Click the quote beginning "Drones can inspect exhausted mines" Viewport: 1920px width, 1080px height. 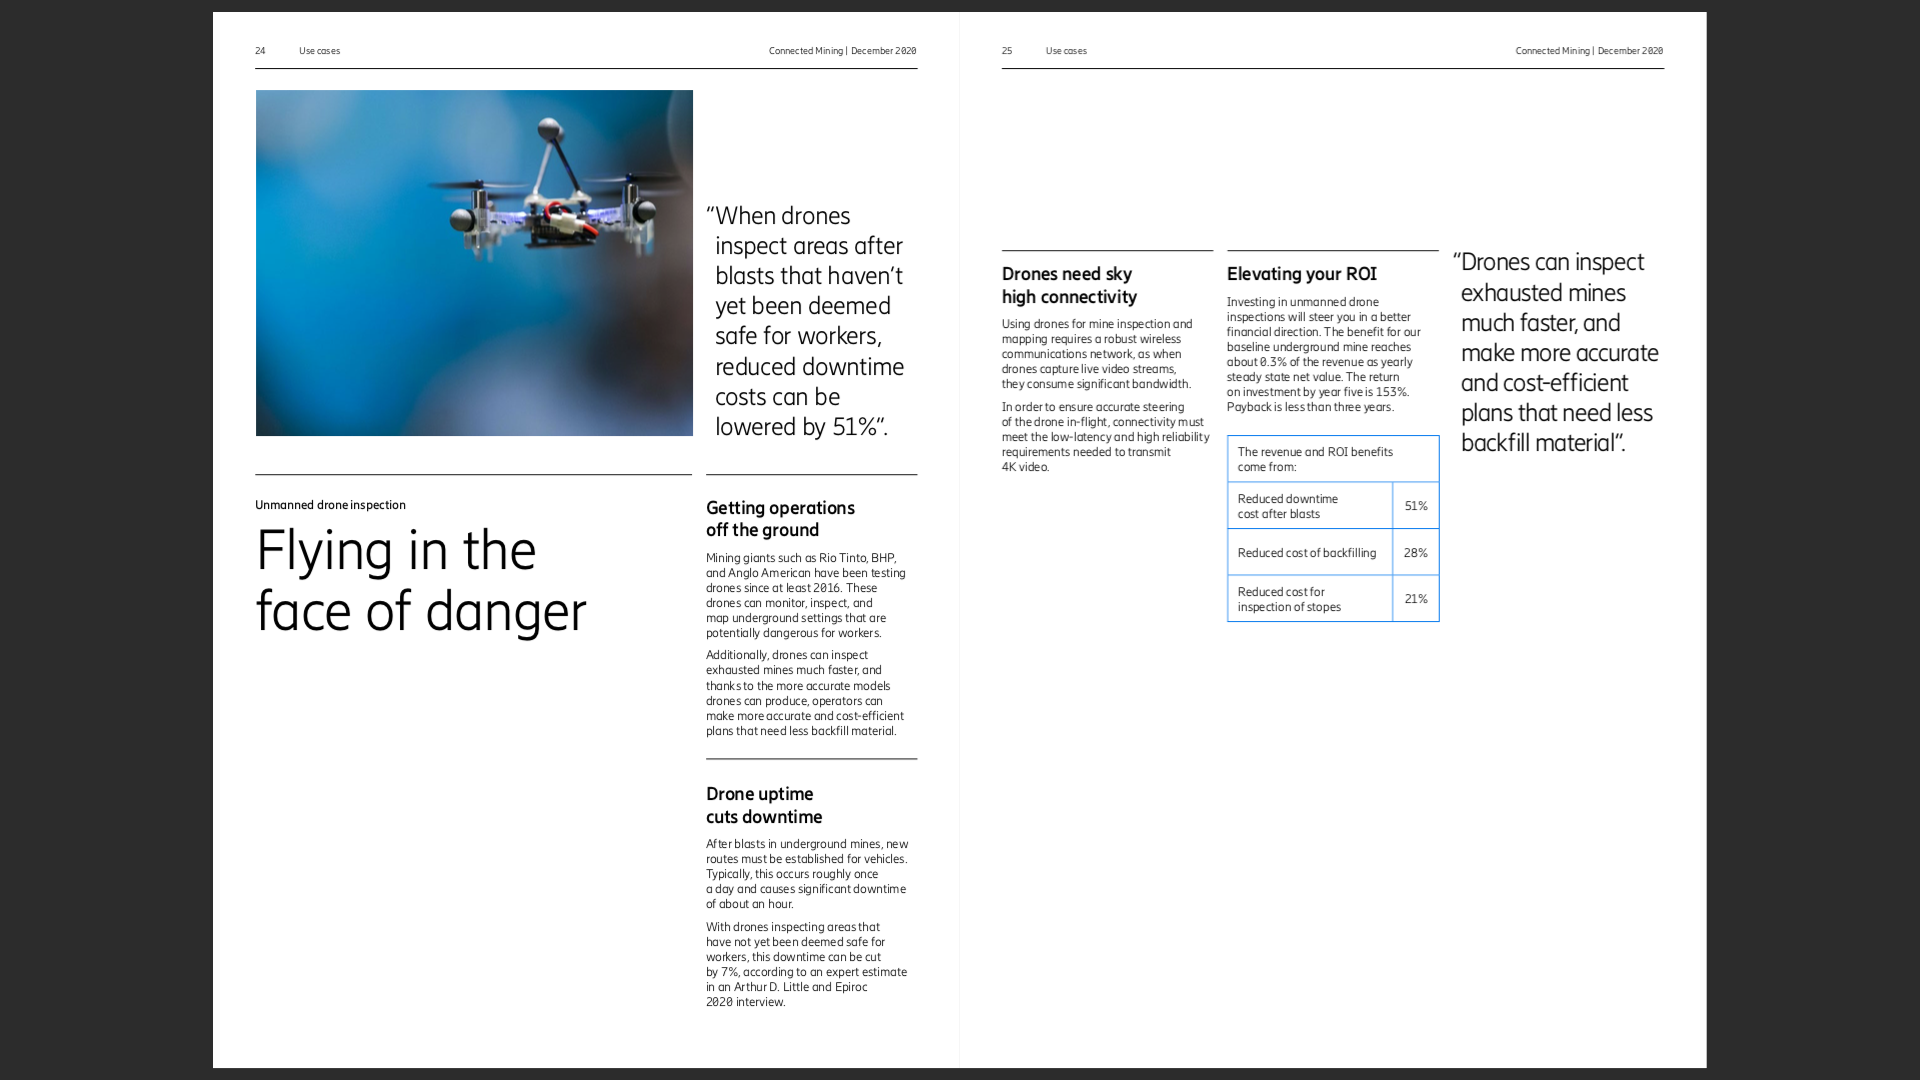1556,352
